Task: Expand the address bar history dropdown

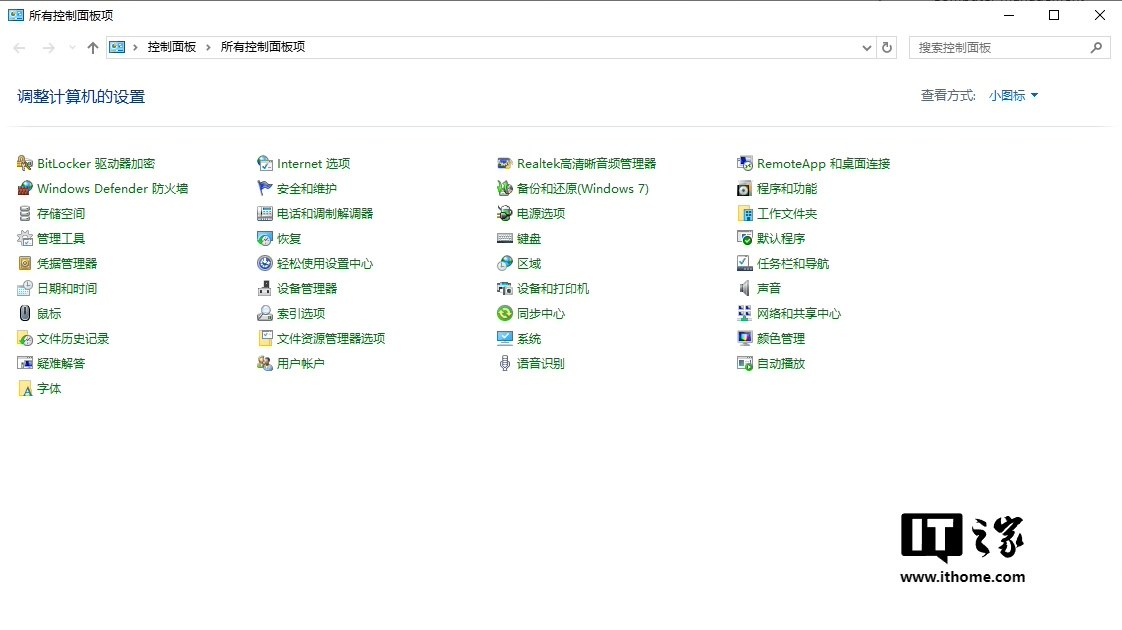Action: point(866,47)
